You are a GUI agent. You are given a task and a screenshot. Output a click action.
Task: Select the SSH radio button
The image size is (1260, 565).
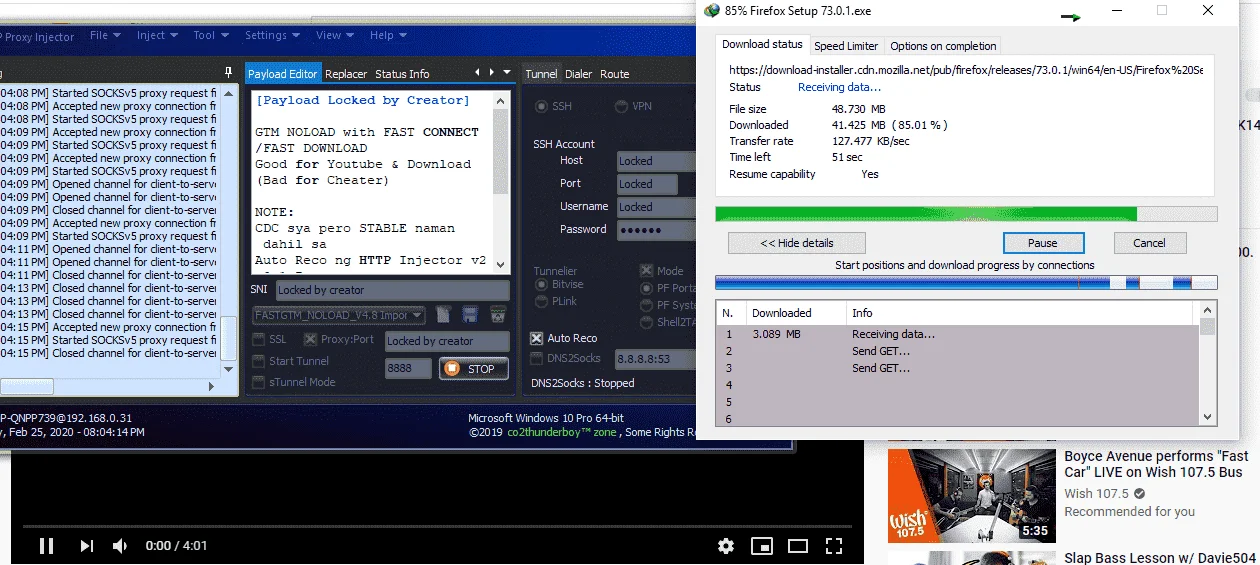click(x=542, y=107)
